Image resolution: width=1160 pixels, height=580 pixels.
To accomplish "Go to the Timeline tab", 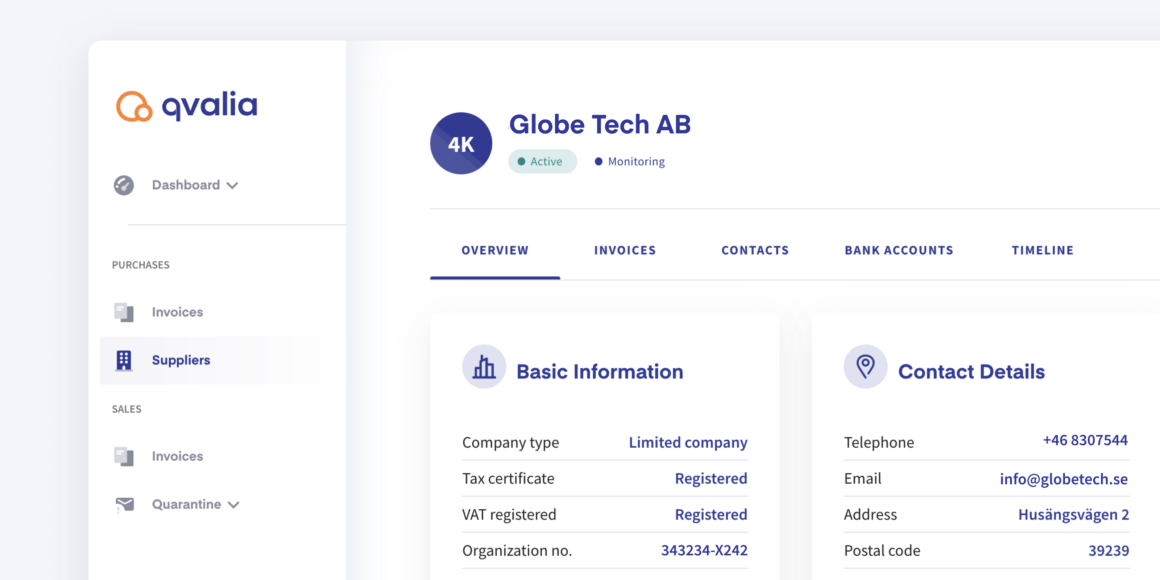I will (1043, 250).
